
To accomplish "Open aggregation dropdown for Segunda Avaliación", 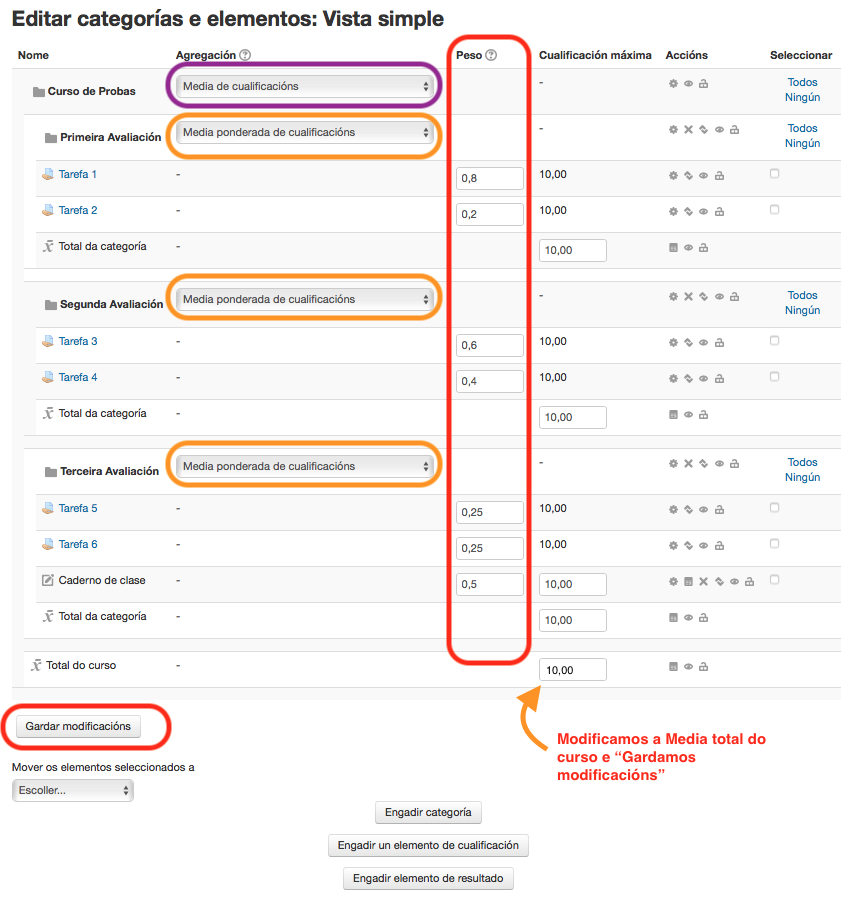I will pyautogui.click(x=304, y=300).
